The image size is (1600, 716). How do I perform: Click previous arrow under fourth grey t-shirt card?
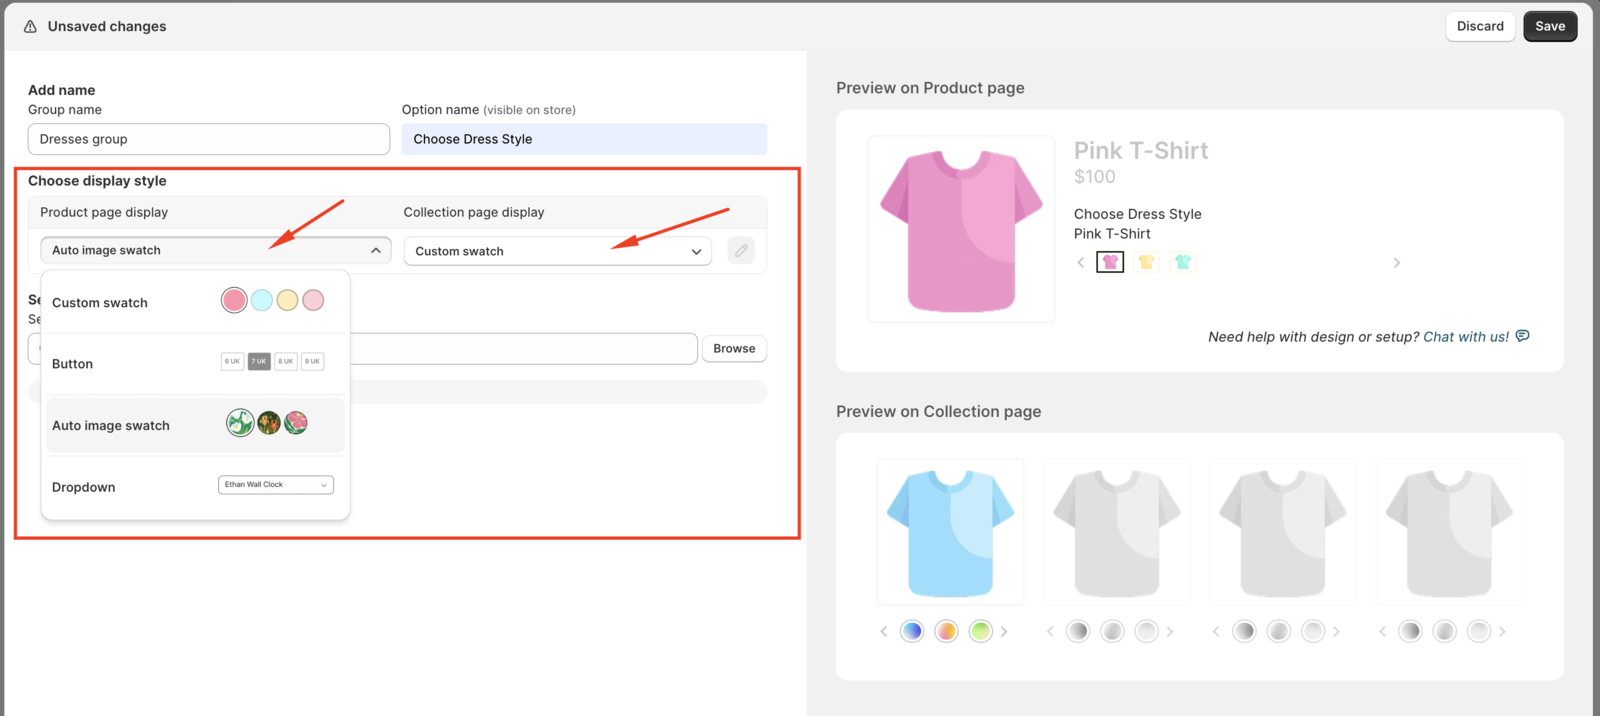tap(1382, 631)
